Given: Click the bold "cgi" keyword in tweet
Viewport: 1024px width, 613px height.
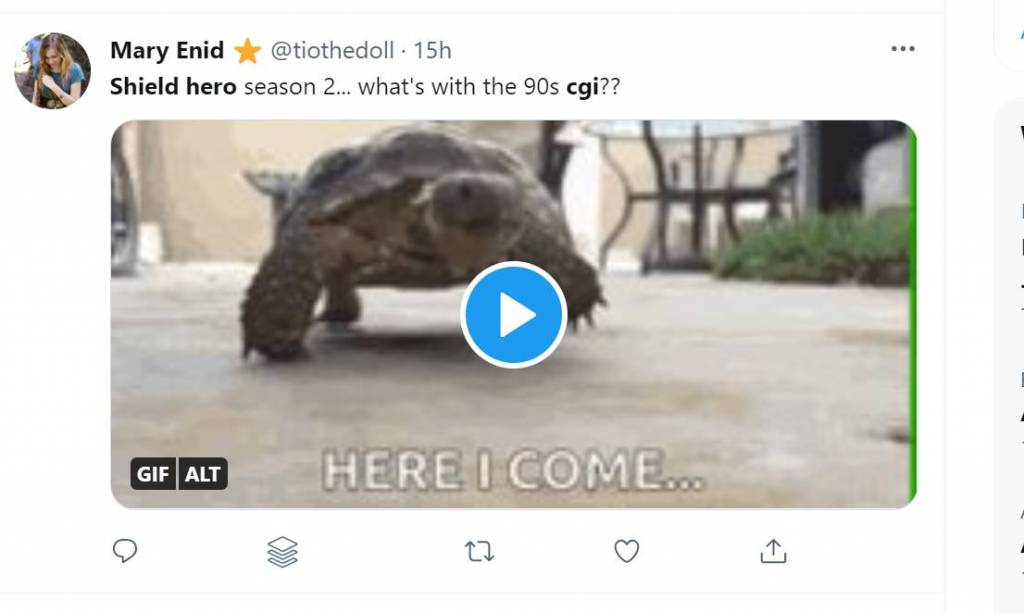Looking at the screenshot, I should 581,87.
